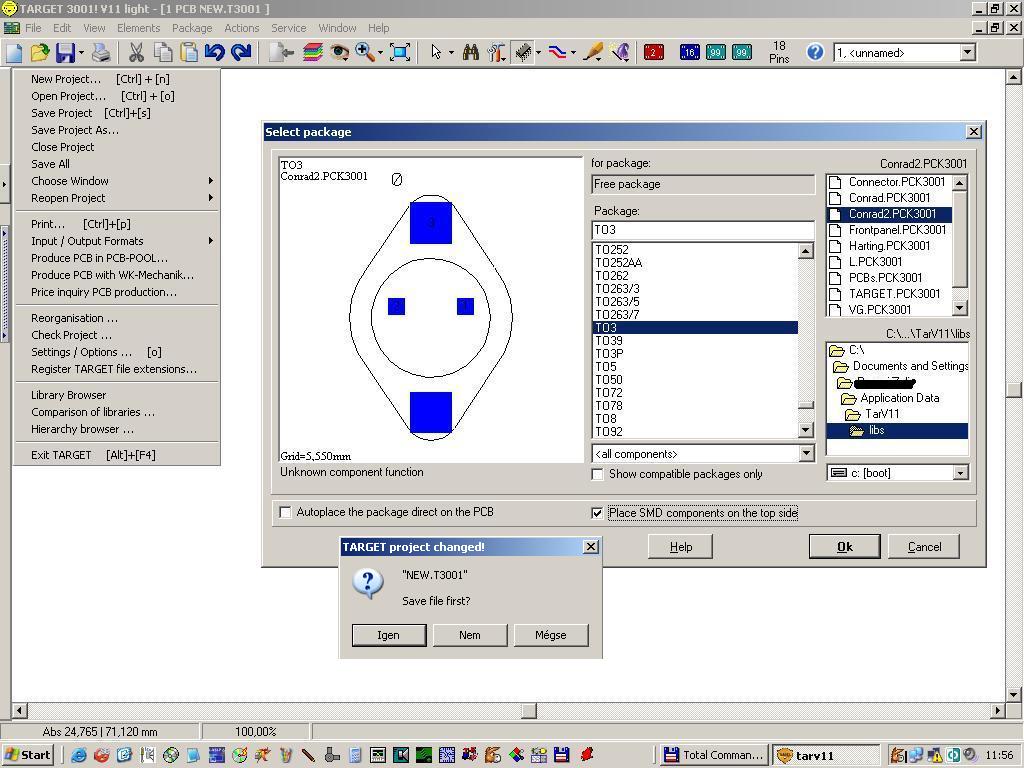
Task: Click Ok in Select package dialog
Action: [x=844, y=547]
